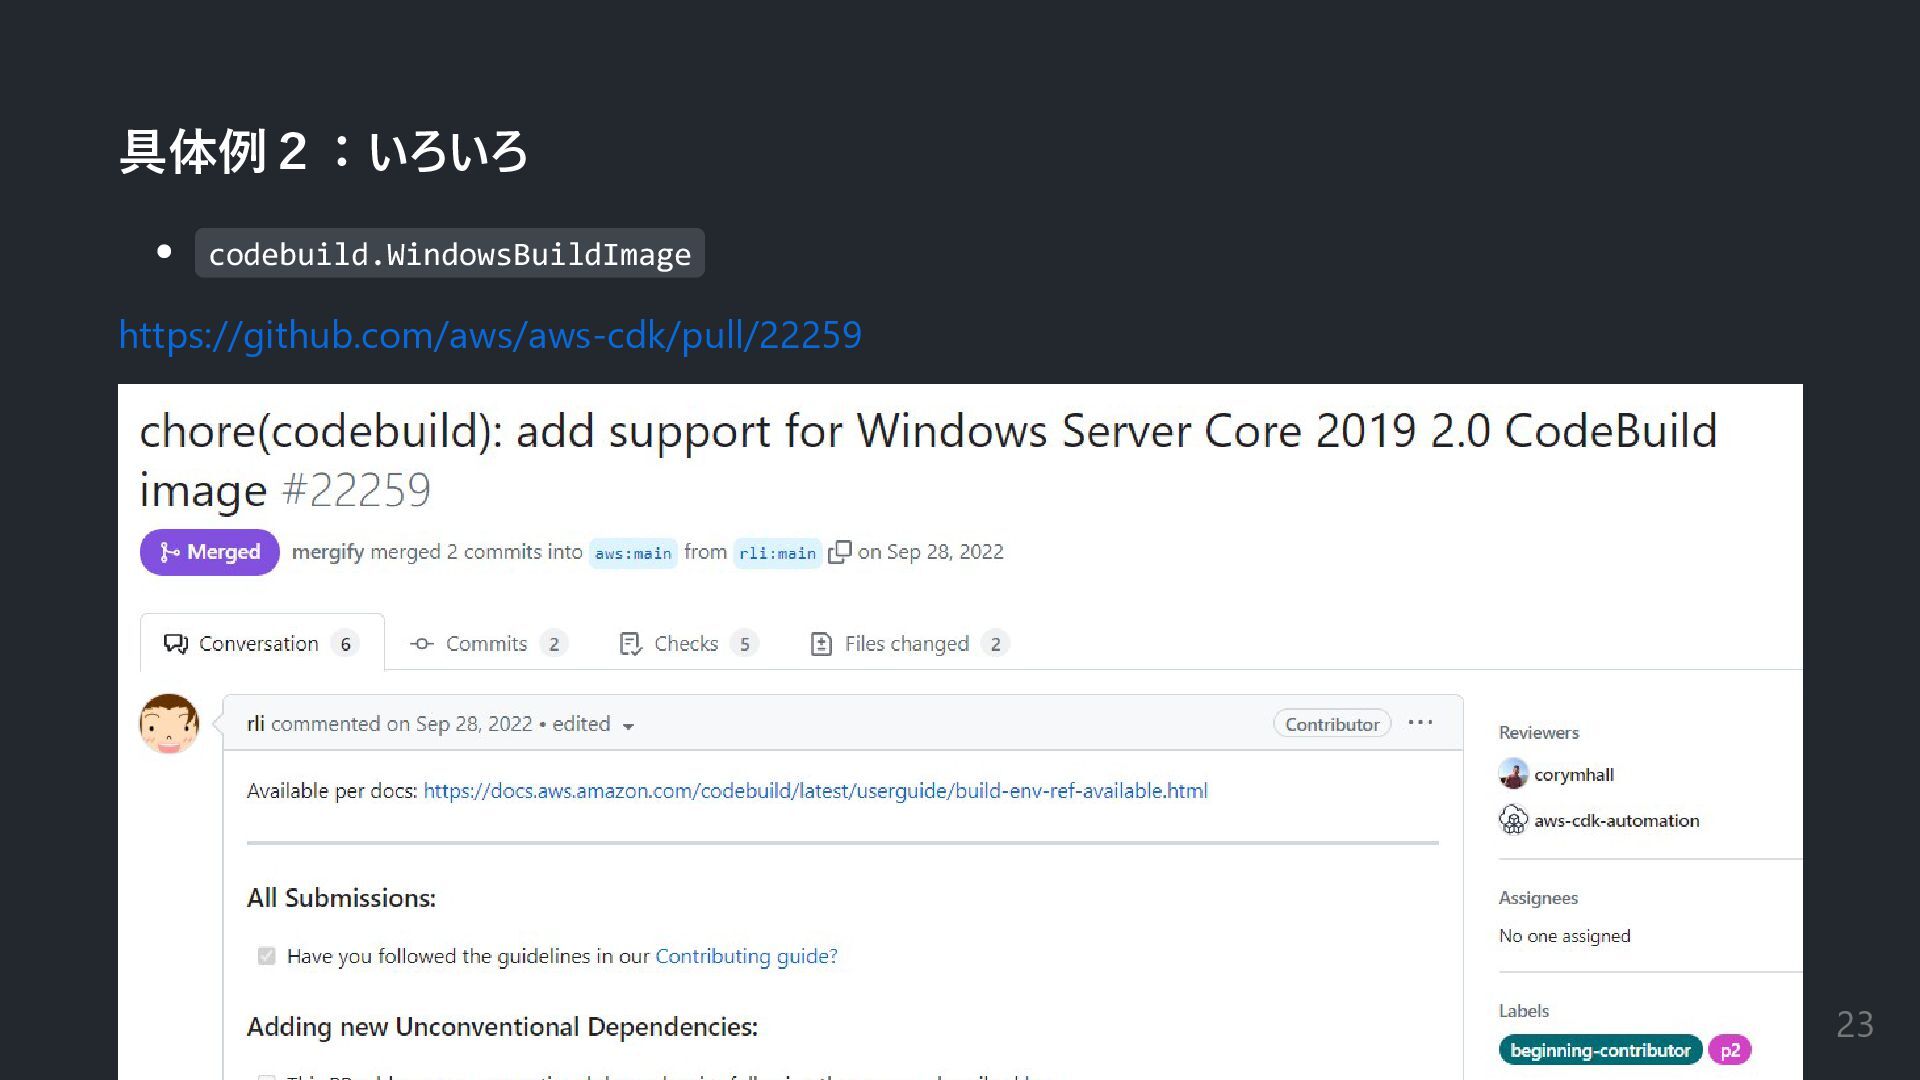Click the Assignees sidebar heading

click(x=1538, y=898)
